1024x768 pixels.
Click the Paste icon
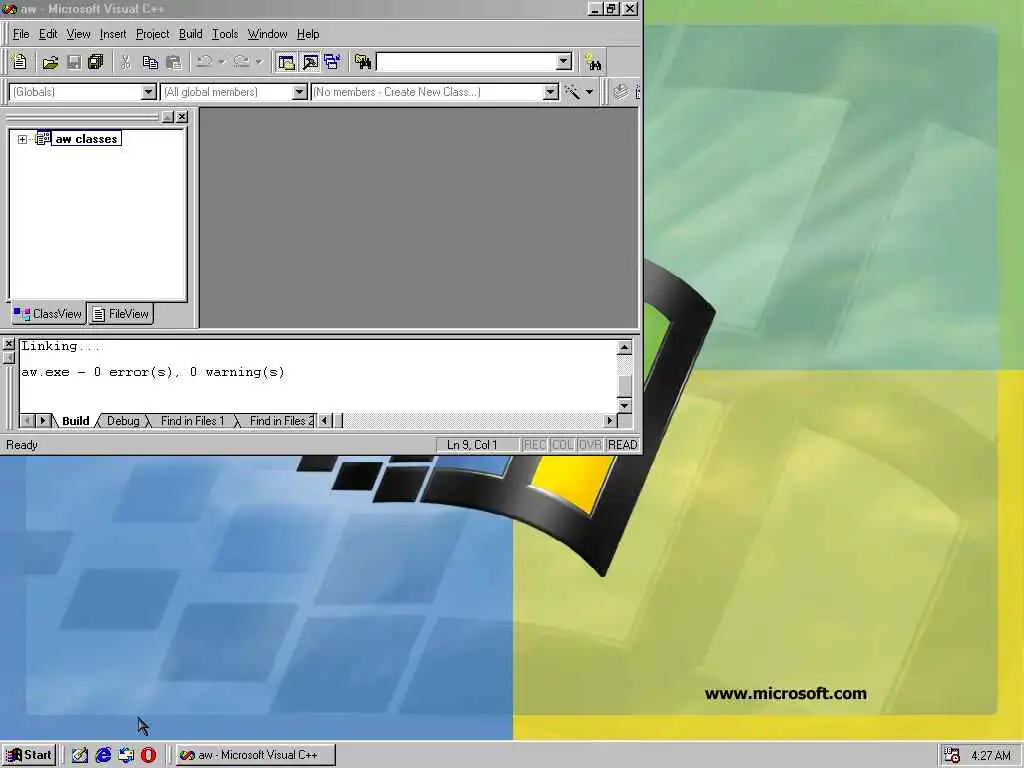click(x=174, y=62)
